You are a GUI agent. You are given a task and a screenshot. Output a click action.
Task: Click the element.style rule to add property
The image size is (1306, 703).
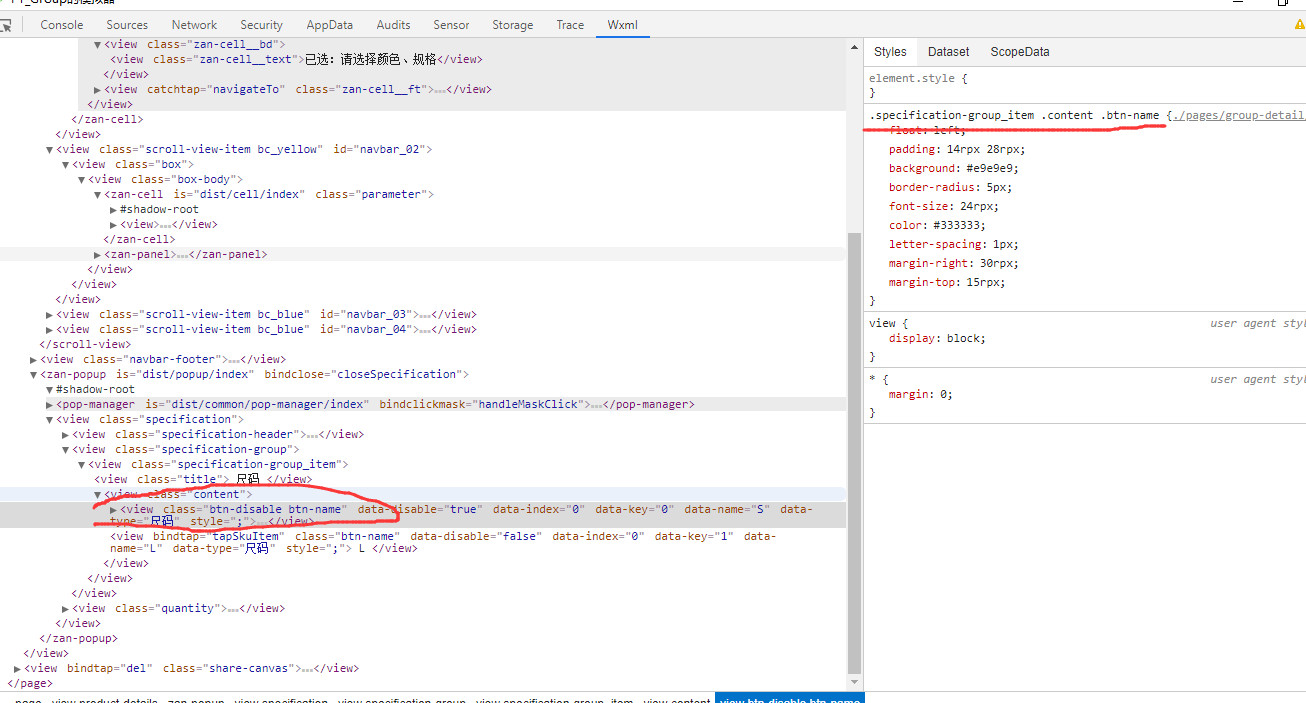(918, 78)
